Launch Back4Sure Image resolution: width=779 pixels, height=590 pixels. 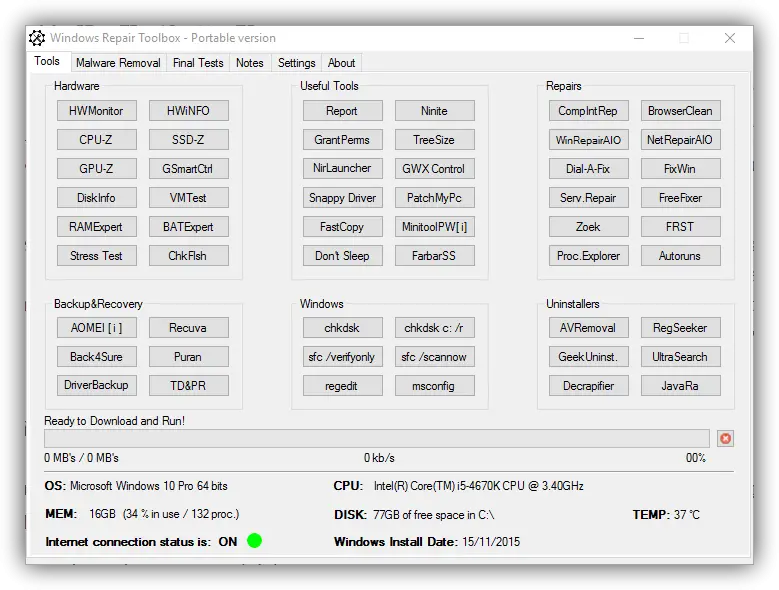[96, 357]
